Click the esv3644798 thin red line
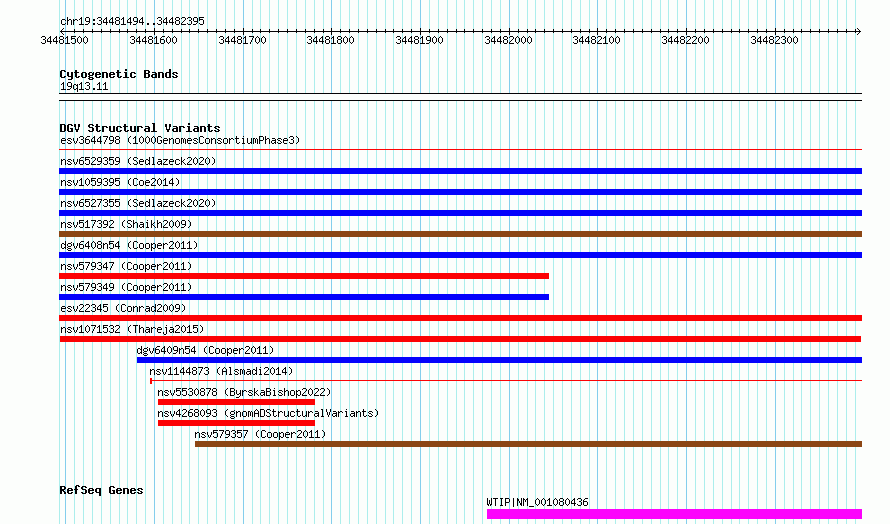The height and width of the screenshot is (524, 890). (x=460, y=150)
